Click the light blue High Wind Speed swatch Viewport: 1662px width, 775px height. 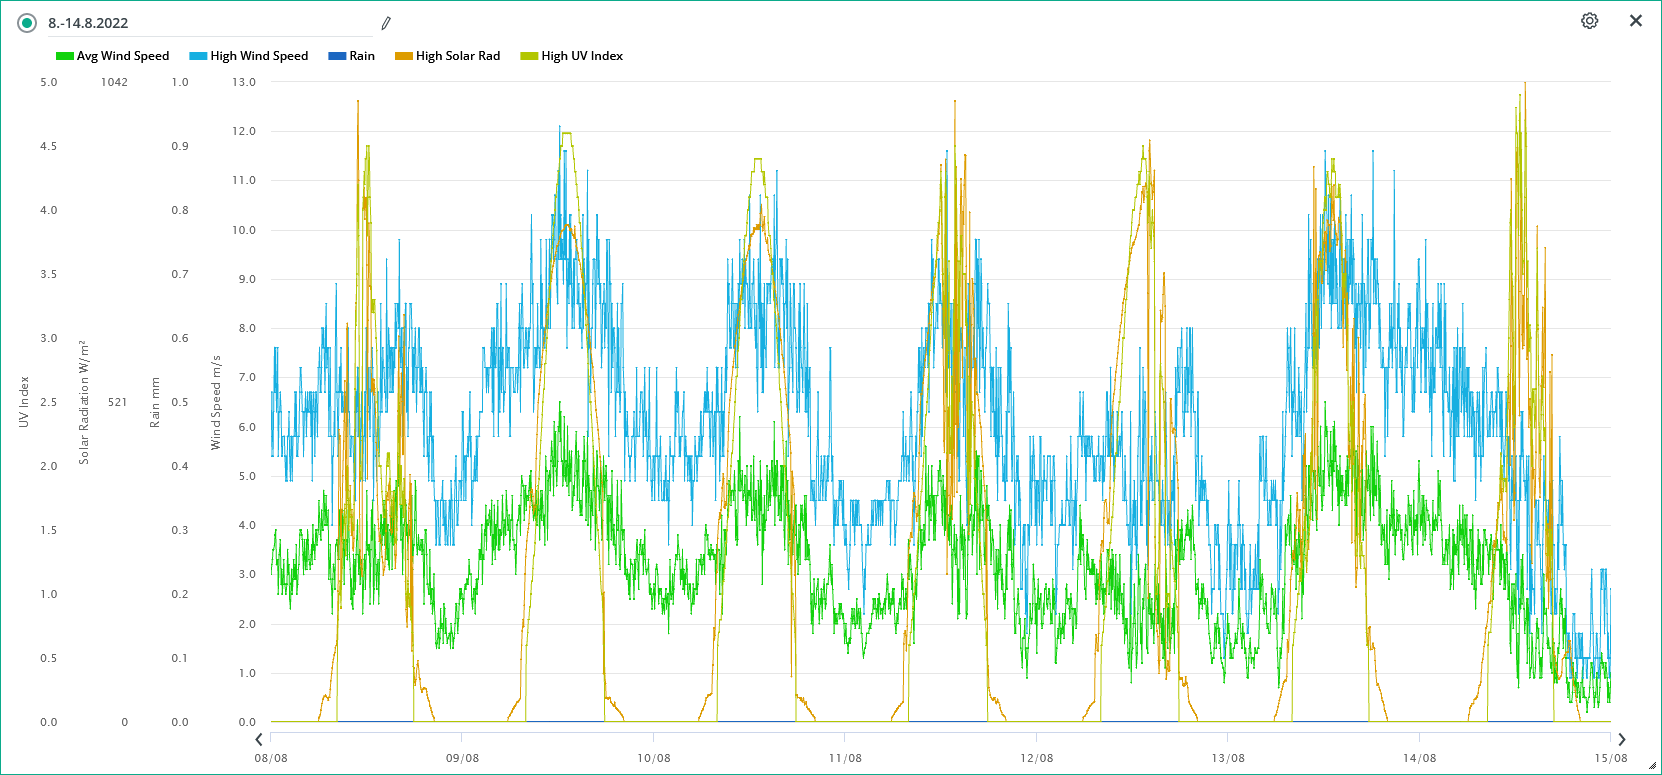click(198, 56)
